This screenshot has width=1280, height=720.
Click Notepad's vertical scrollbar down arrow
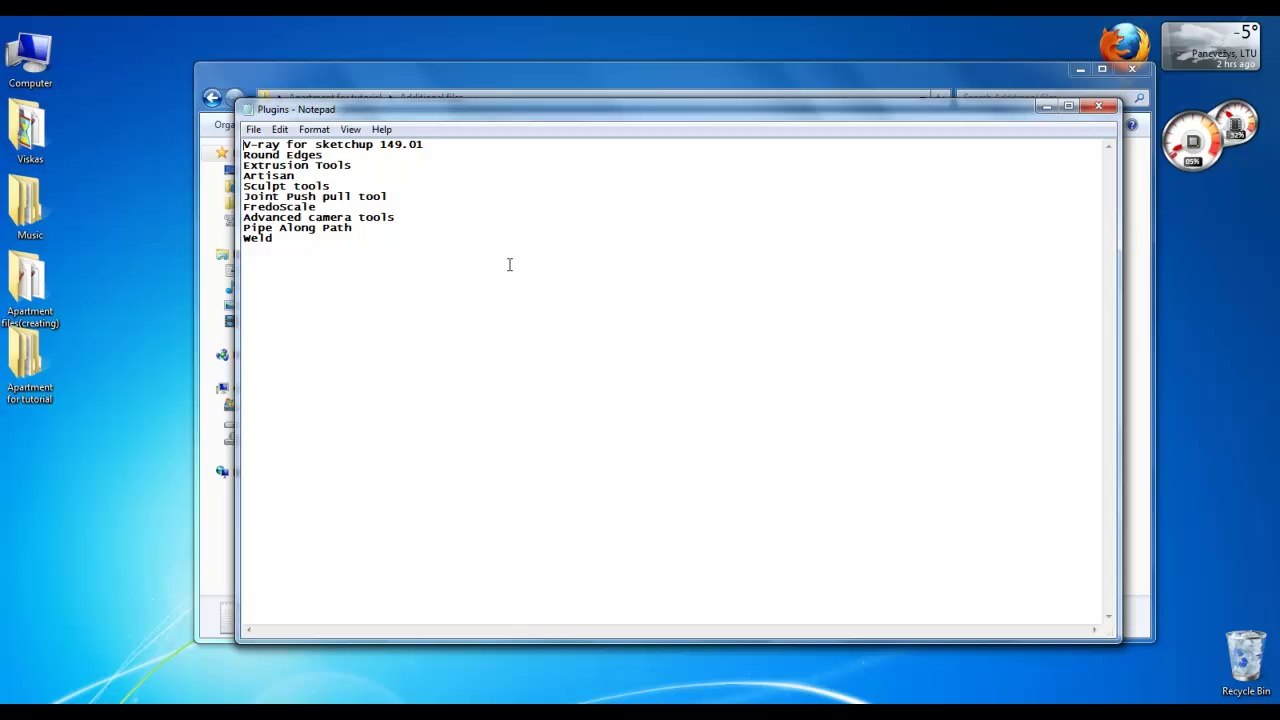tap(1109, 615)
